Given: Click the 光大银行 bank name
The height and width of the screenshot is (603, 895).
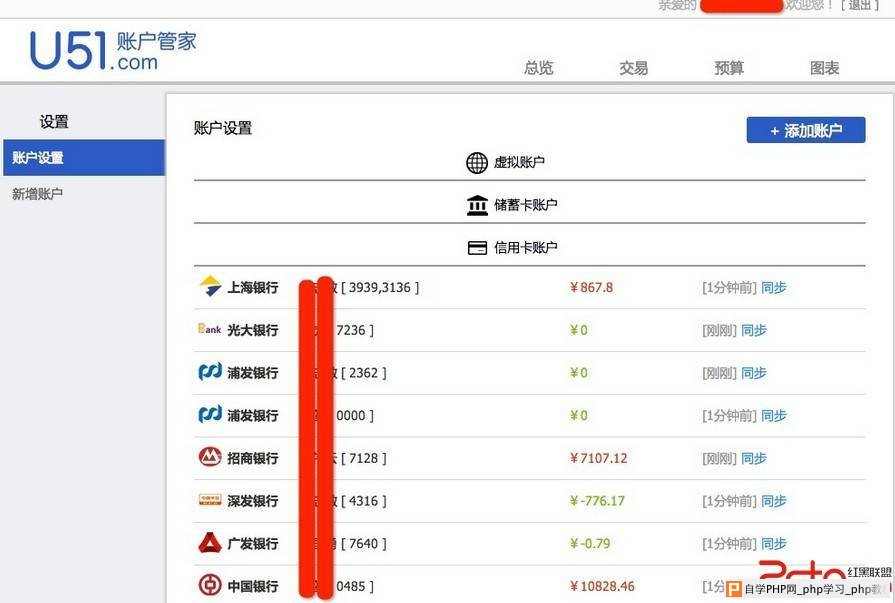Looking at the screenshot, I should (253, 330).
